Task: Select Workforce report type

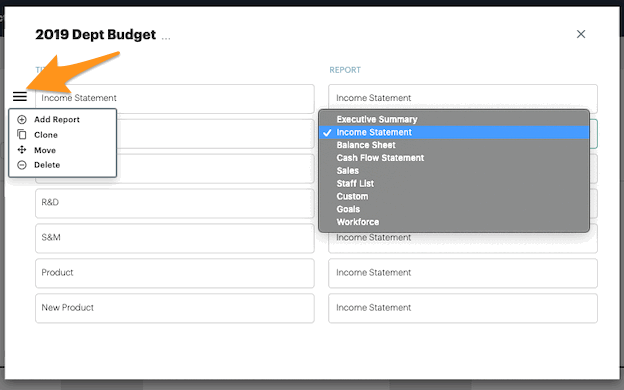Action: point(454,222)
